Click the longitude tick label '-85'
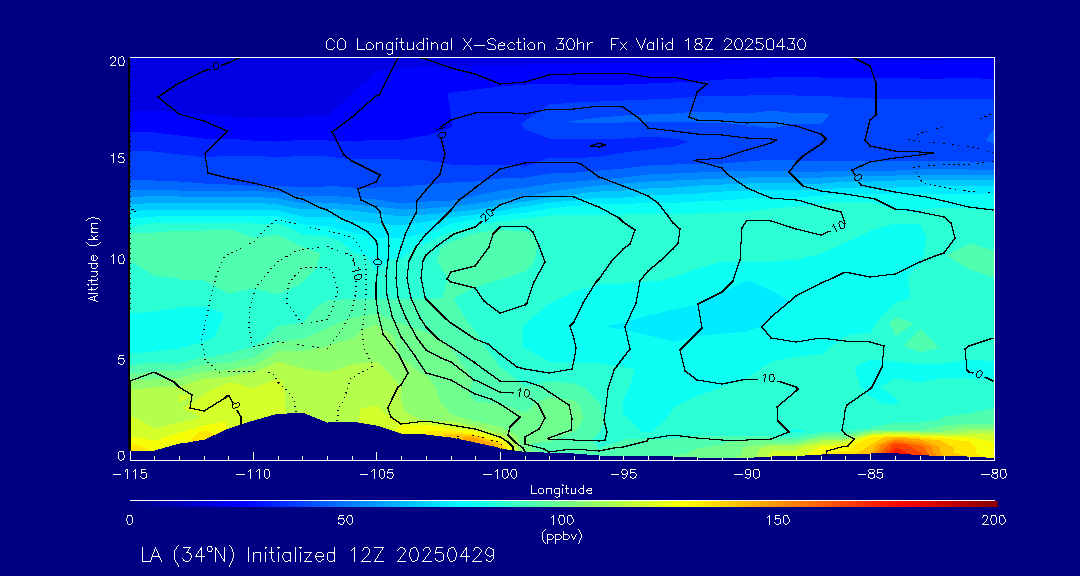This screenshot has height=576, width=1080. [x=871, y=475]
